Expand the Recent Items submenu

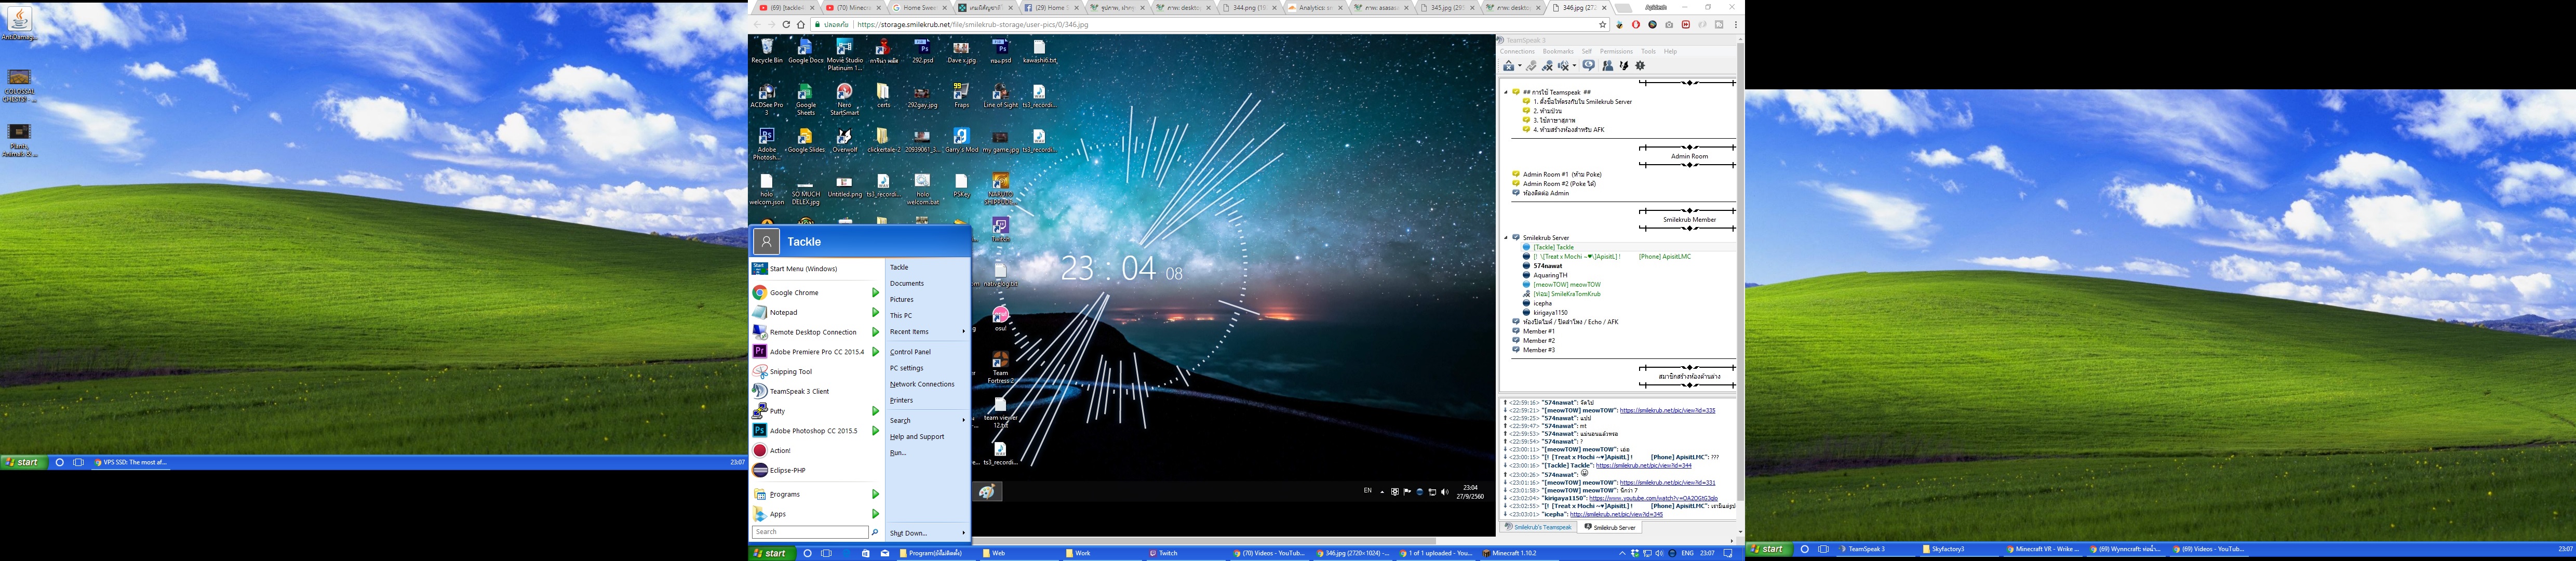click(927, 332)
